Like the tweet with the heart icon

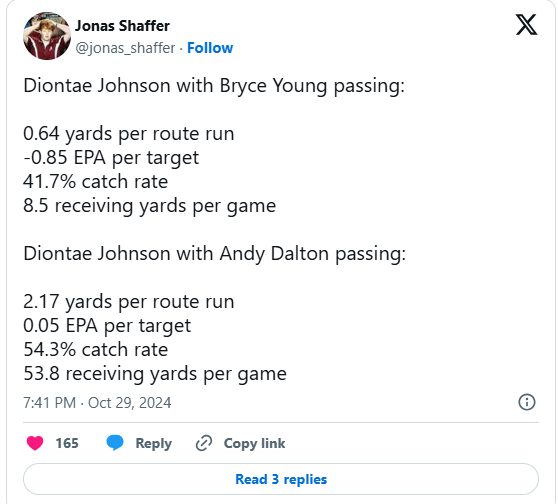point(35,443)
